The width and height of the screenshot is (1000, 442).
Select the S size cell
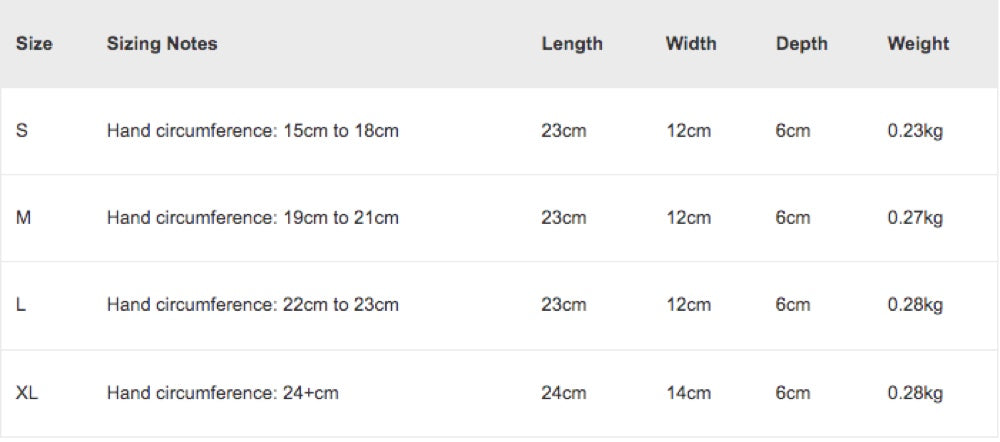click(22, 131)
